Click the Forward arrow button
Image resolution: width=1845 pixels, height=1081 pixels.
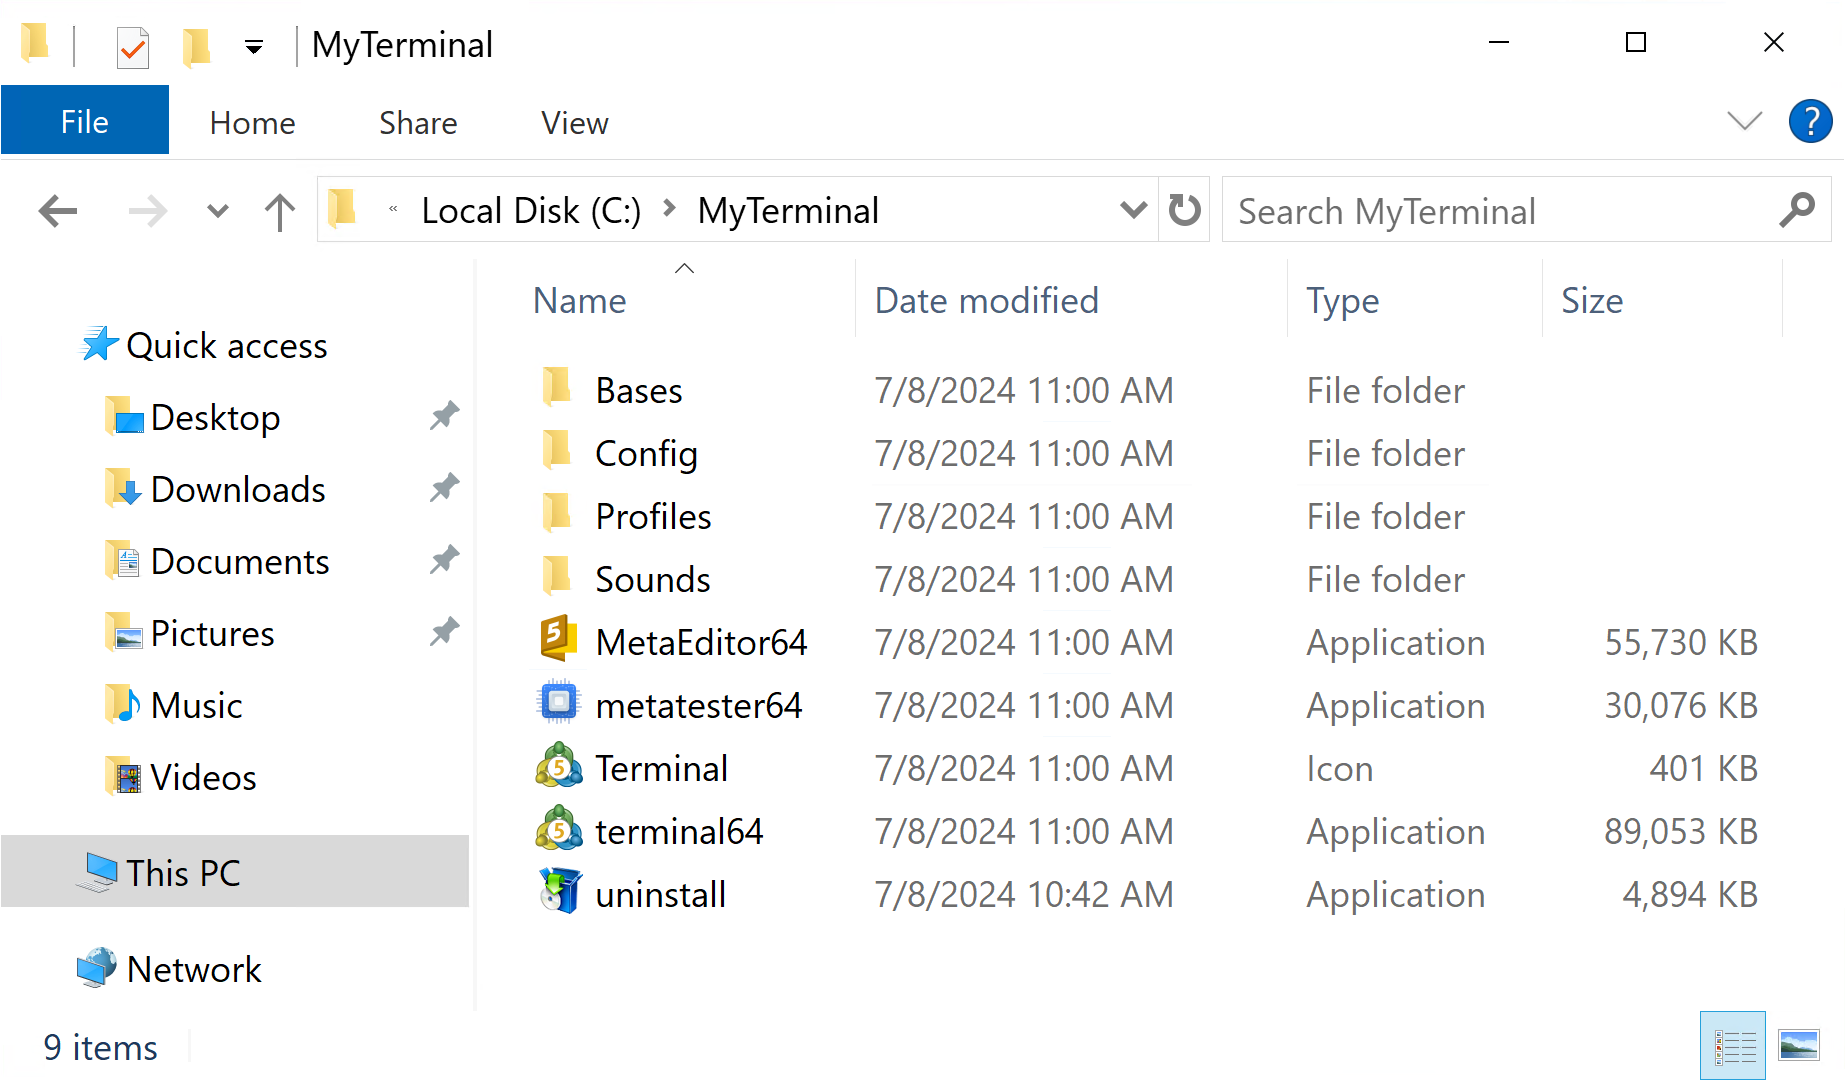148,211
